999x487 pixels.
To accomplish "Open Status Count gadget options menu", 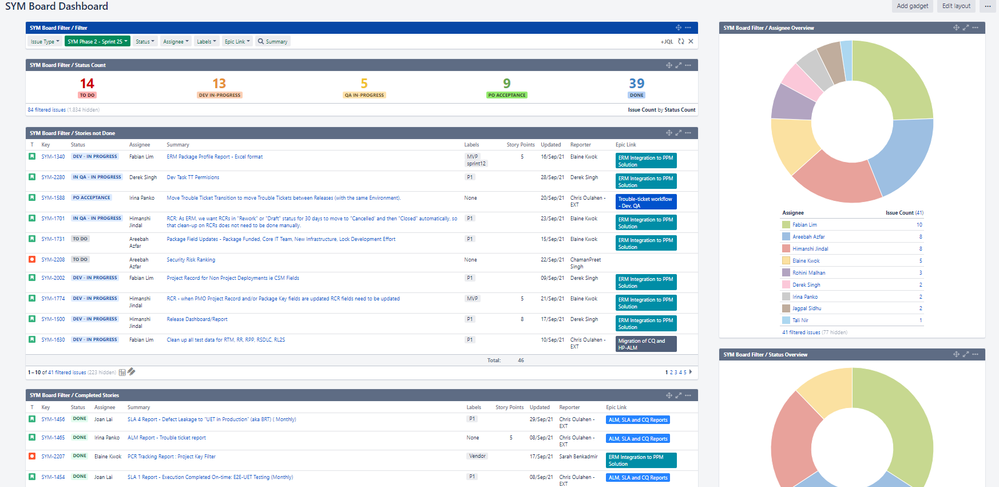I will pos(688,65).
